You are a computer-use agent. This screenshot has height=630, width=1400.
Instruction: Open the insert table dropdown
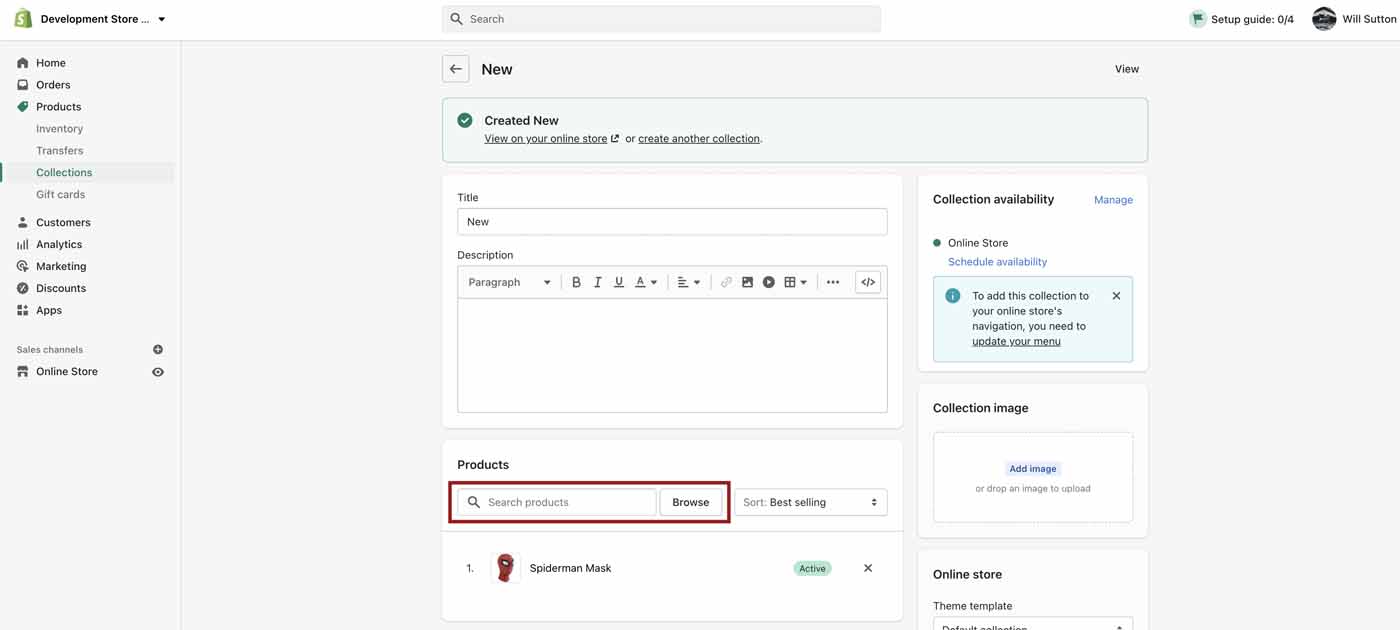point(796,283)
